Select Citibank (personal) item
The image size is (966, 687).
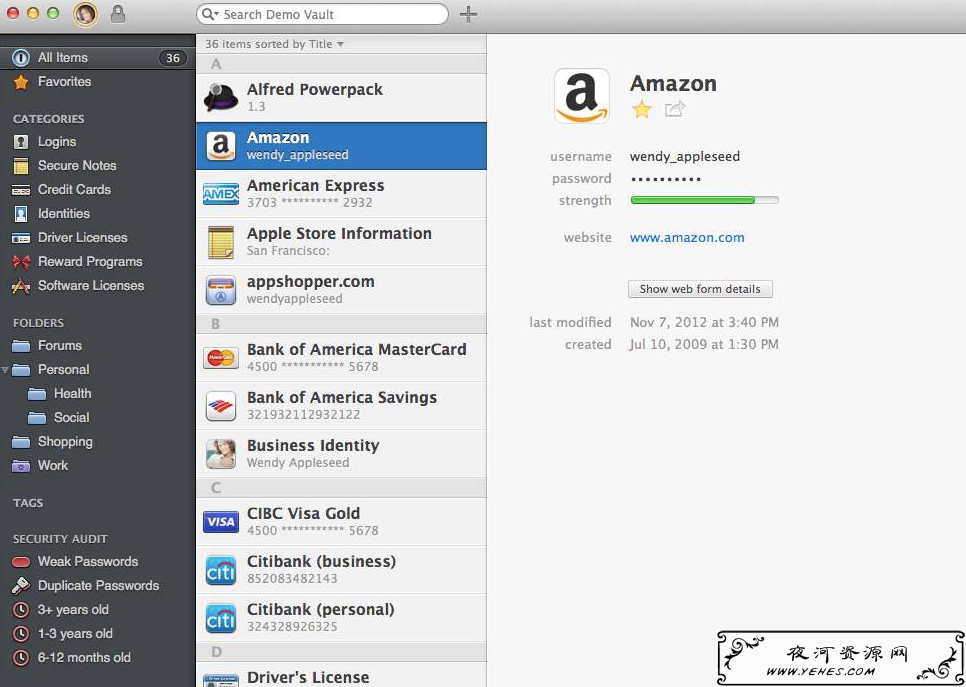point(341,617)
